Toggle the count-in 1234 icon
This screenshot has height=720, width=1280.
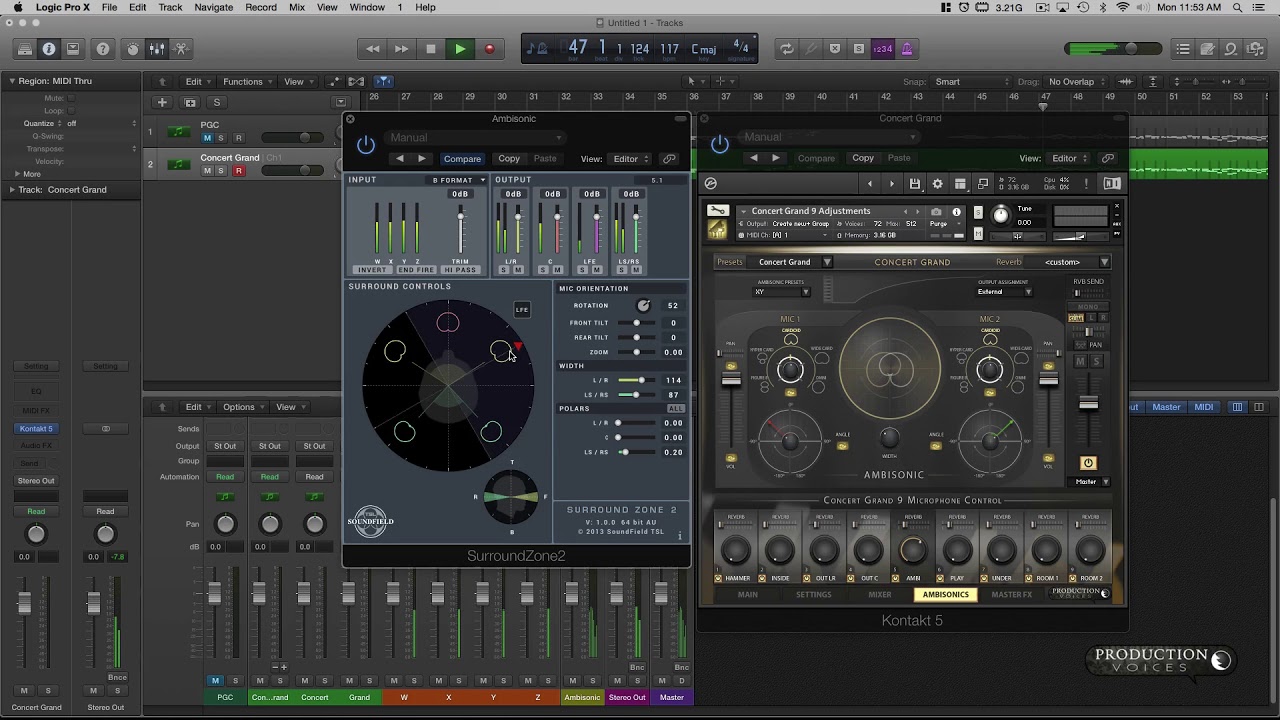click(x=882, y=49)
